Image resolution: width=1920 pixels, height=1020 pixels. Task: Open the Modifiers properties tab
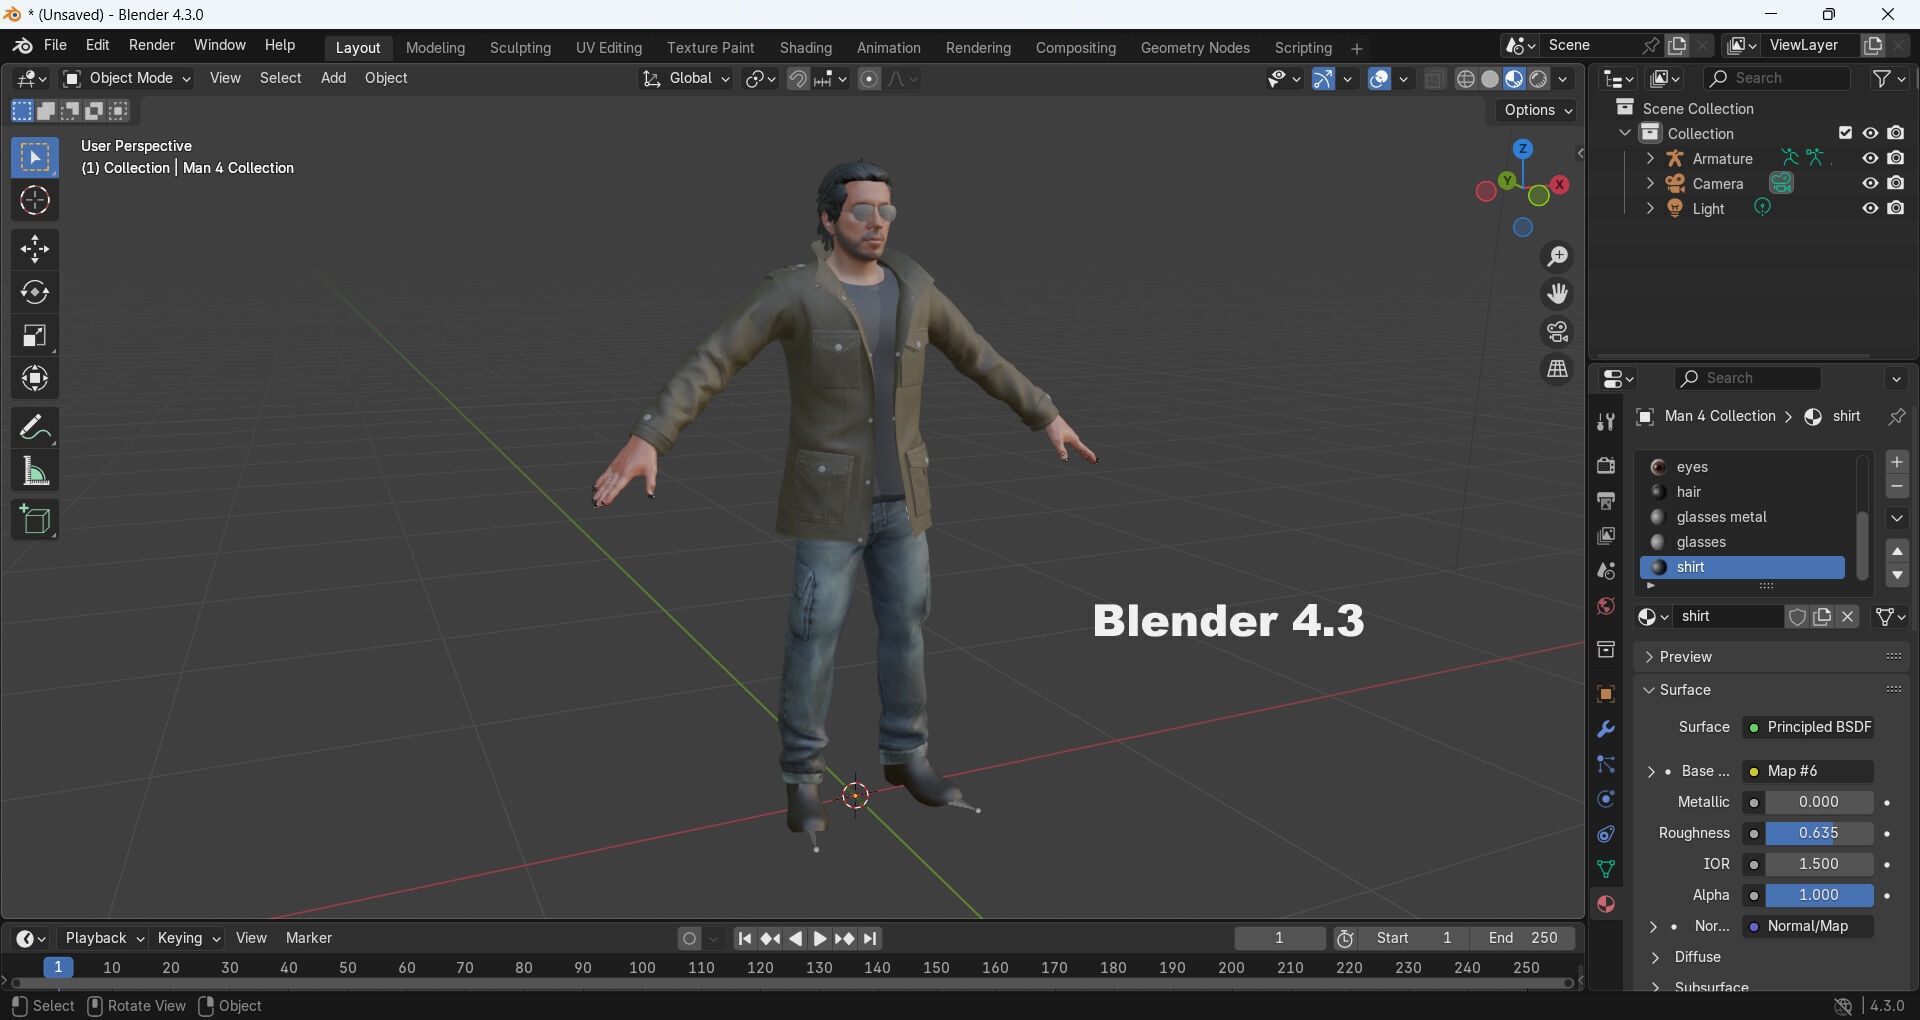click(x=1606, y=729)
